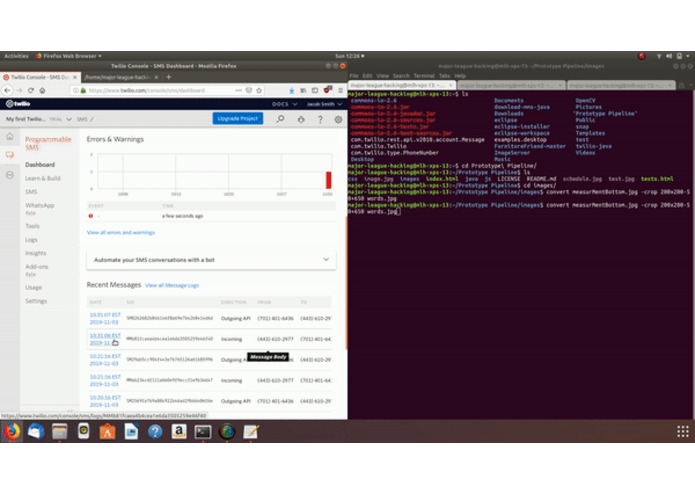695x494 pixels.
Task: Show Applications grid button
Action: coord(683,431)
